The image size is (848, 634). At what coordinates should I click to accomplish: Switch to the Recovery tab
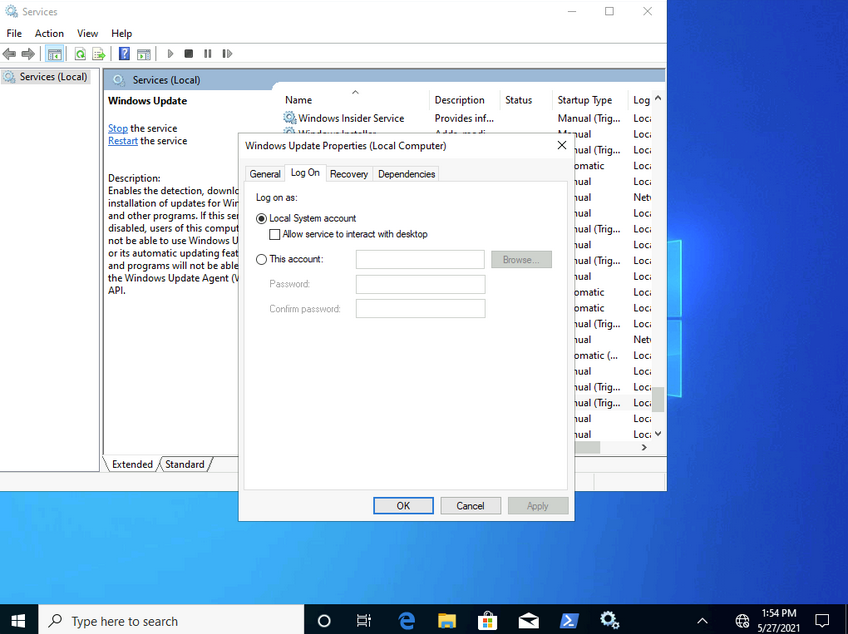coord(348,173)
